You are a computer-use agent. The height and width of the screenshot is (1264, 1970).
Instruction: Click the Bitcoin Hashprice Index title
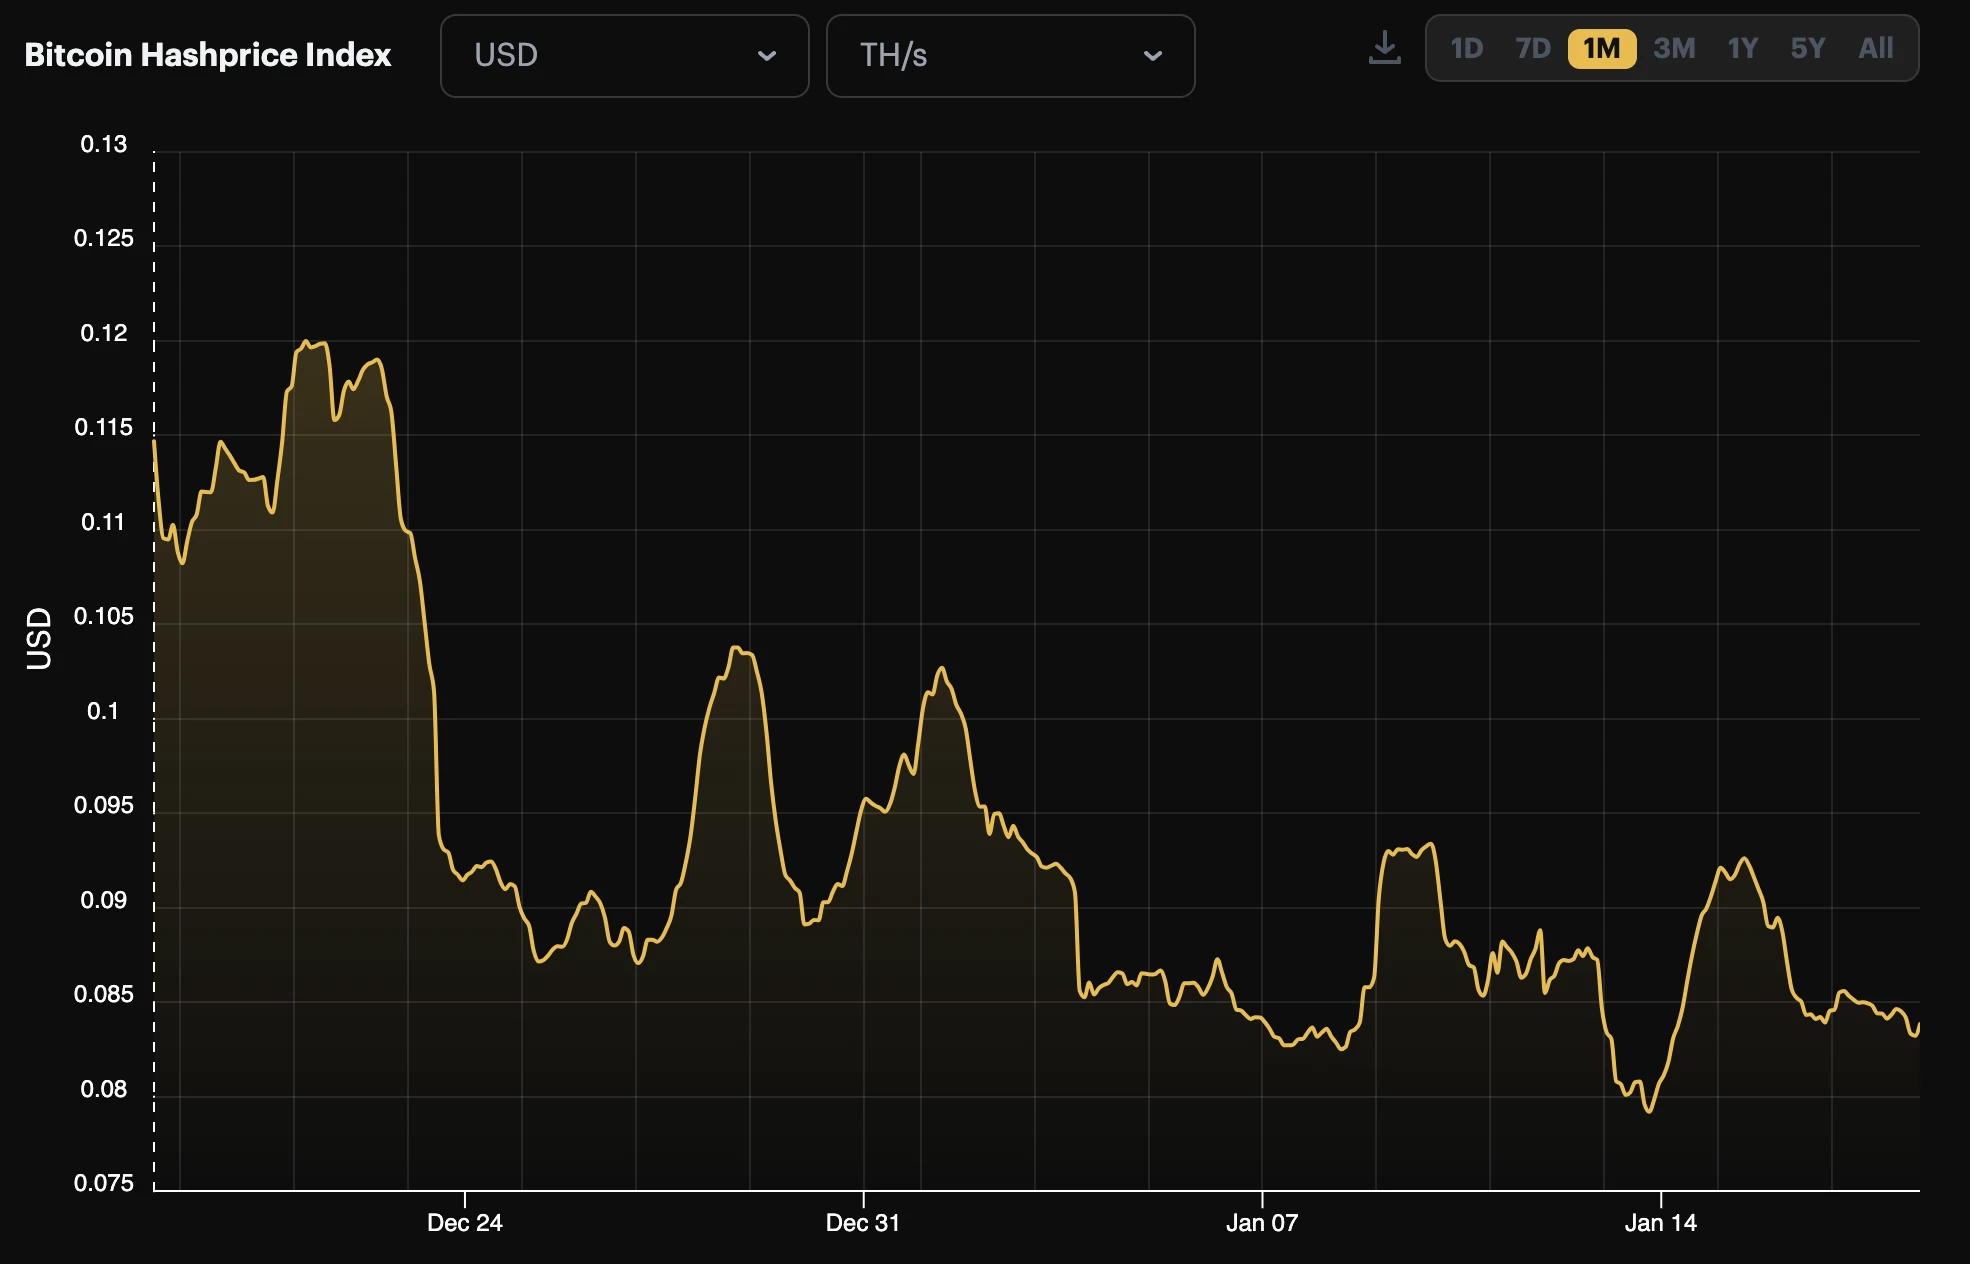point(208,55)
